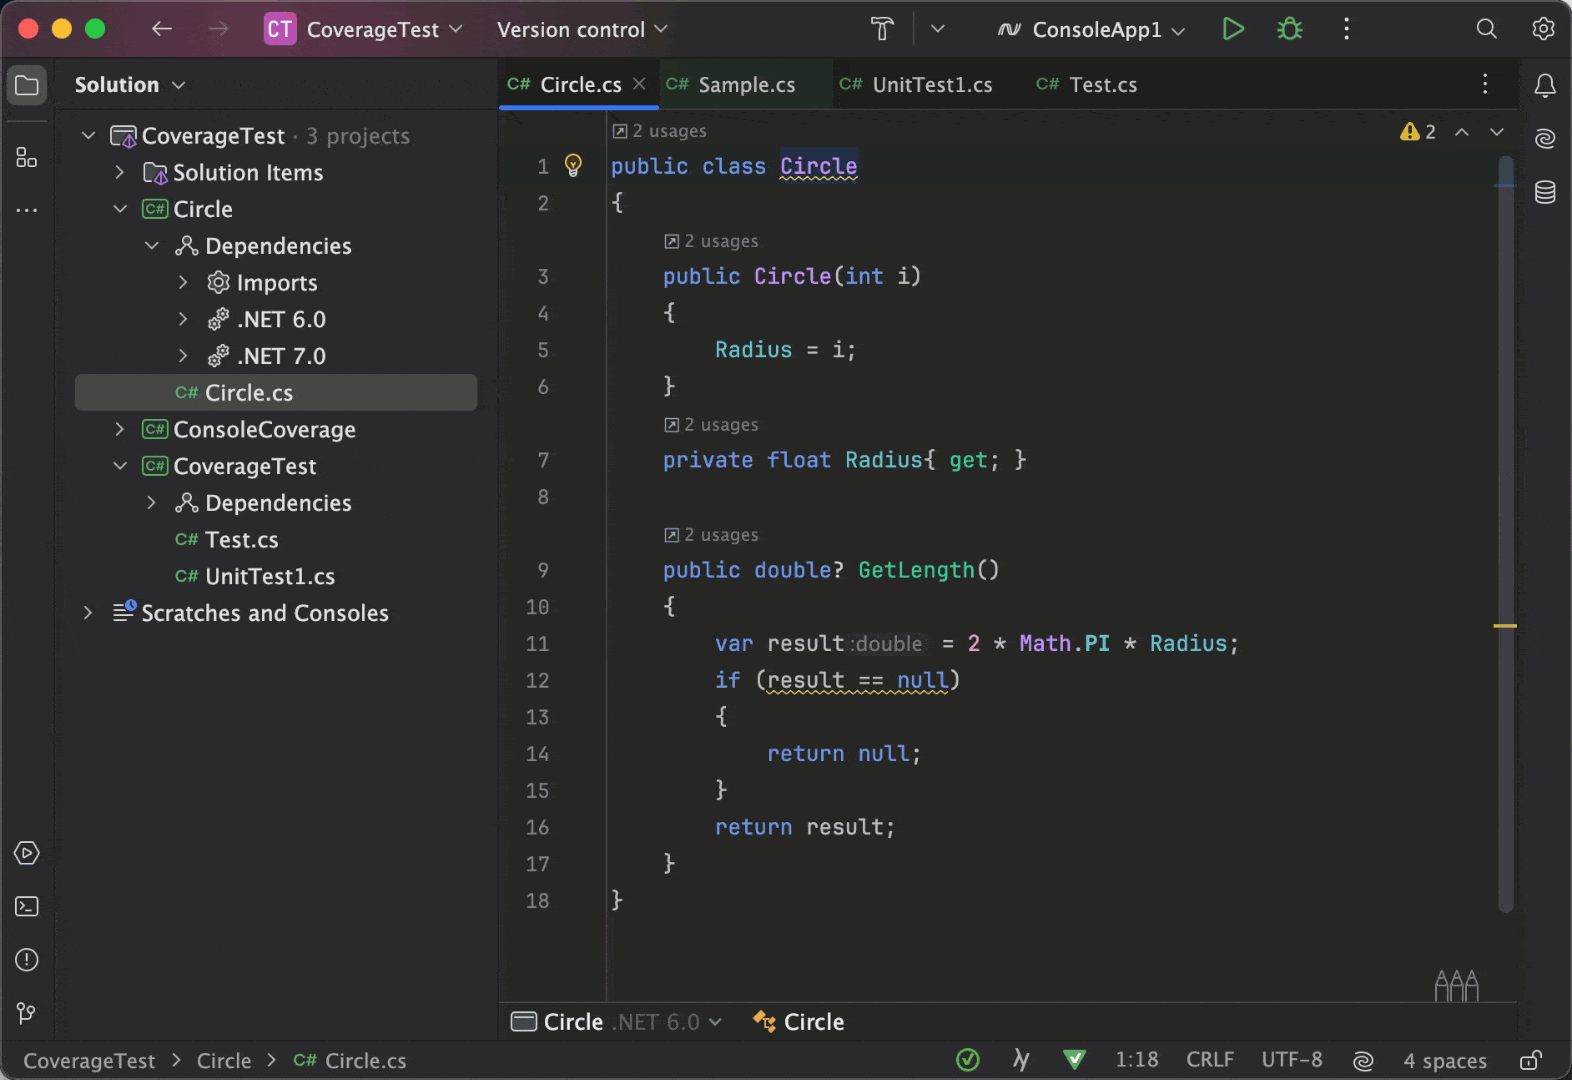Toggle the Explorer folder tool window button
The width and height of the screenshot is (1572, 1080).
click(x=27, y=85)
